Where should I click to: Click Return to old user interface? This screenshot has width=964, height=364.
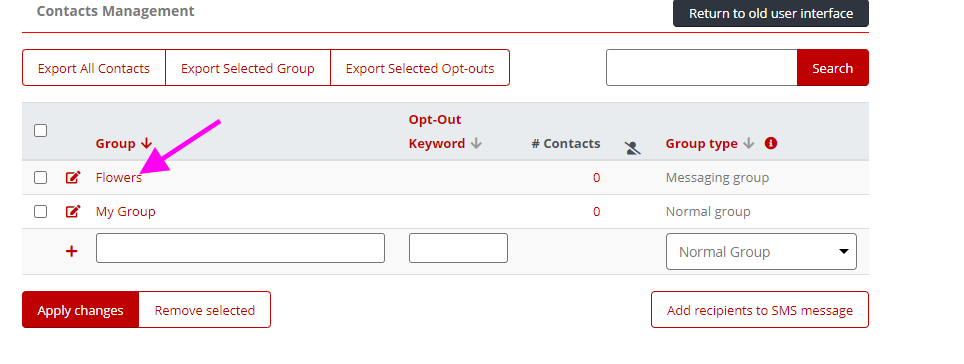click(x=771, y=14)
